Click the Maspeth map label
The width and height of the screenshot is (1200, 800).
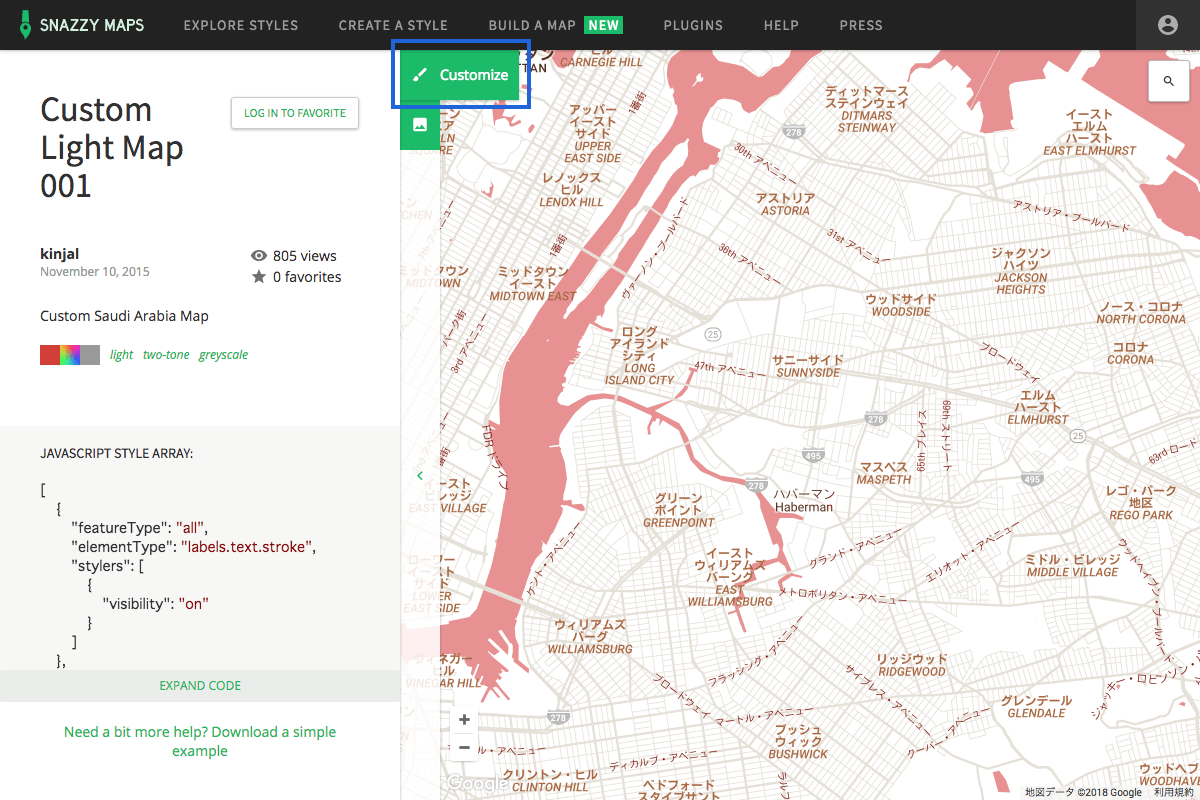(x=885, y=473)
